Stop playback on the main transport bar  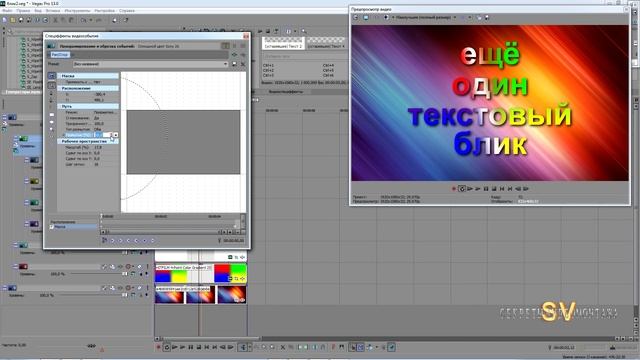click(x=199, y=347)
